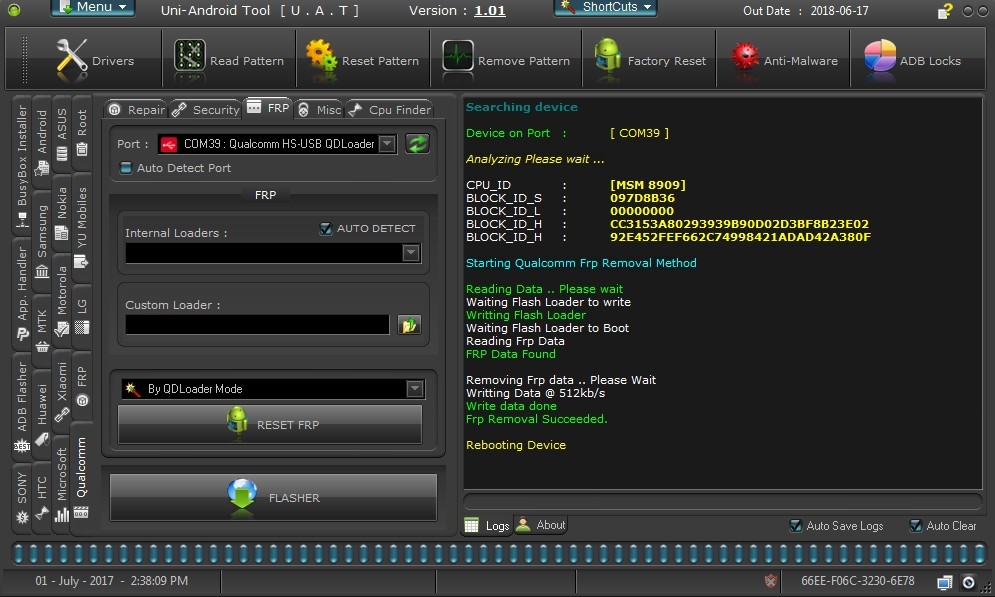Screen dimensions: 995x597
Task: Select the MicroSoft side tab
Action: point(62,483)
